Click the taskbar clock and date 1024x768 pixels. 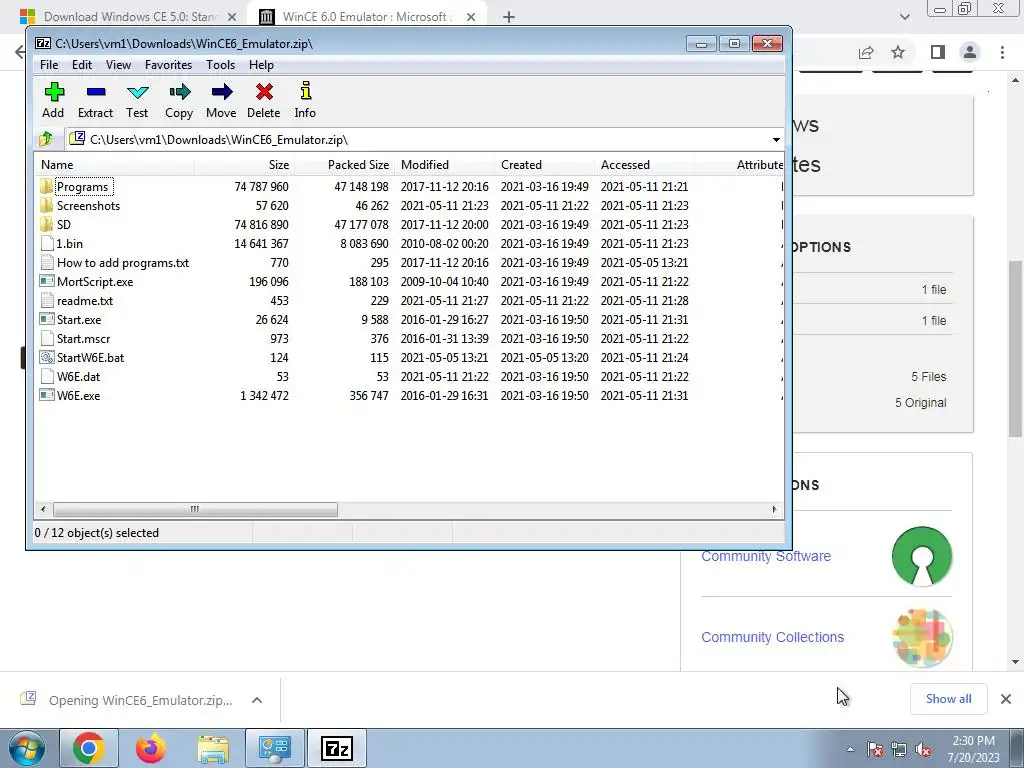pos(973,749)
